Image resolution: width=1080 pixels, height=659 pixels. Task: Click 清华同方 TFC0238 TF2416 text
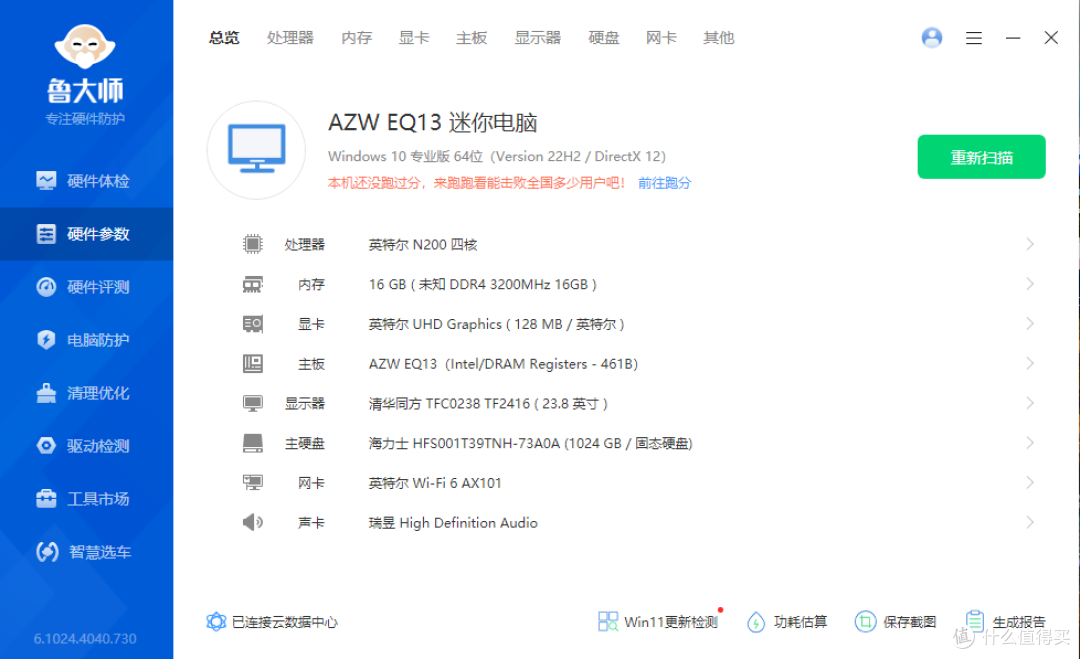pyautogui.click(x=488, y=404)
